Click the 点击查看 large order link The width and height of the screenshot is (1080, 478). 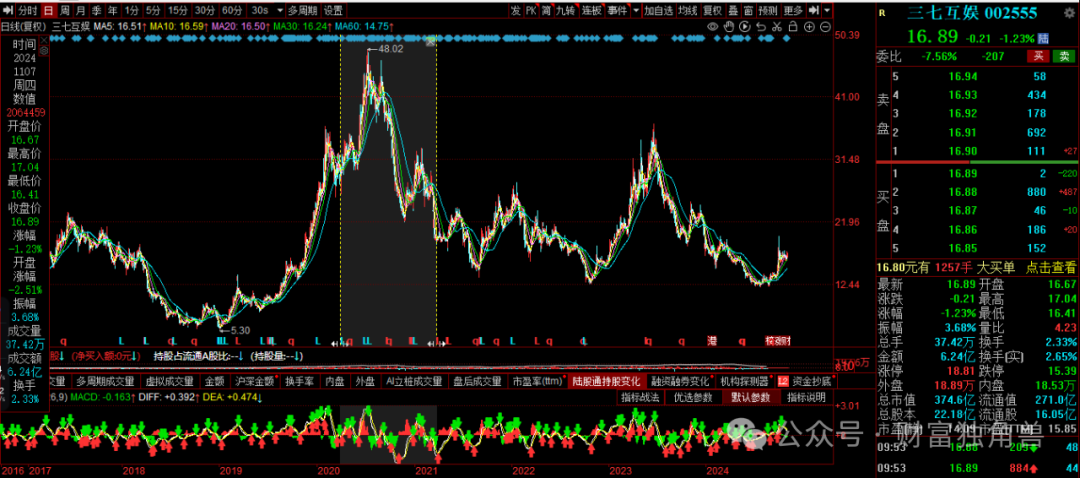(1052, 266)
